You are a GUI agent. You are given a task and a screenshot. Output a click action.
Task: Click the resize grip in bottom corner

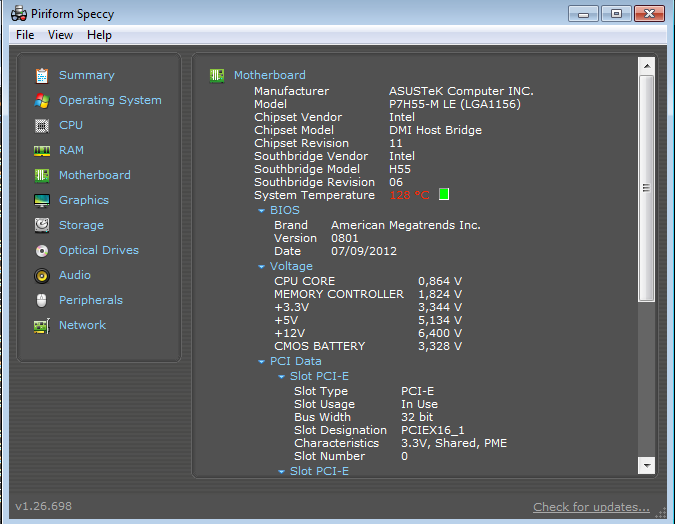[x=660, y=513]
